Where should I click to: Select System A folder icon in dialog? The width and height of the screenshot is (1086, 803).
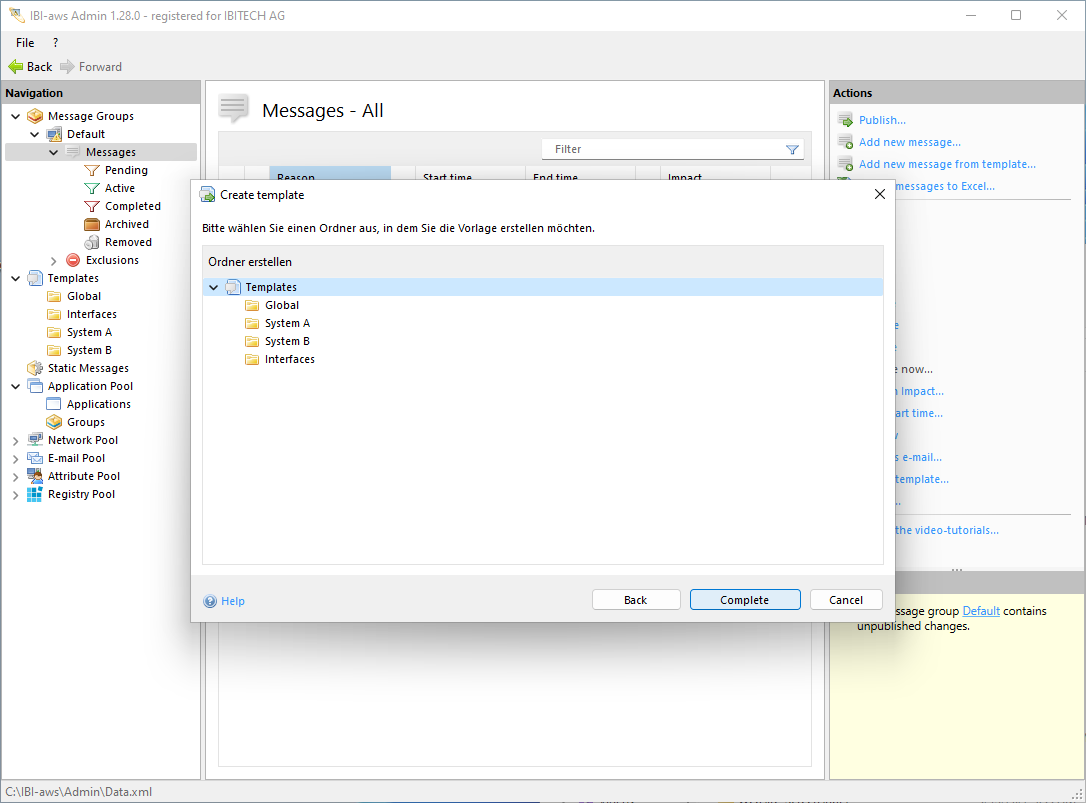click(252, 323)
